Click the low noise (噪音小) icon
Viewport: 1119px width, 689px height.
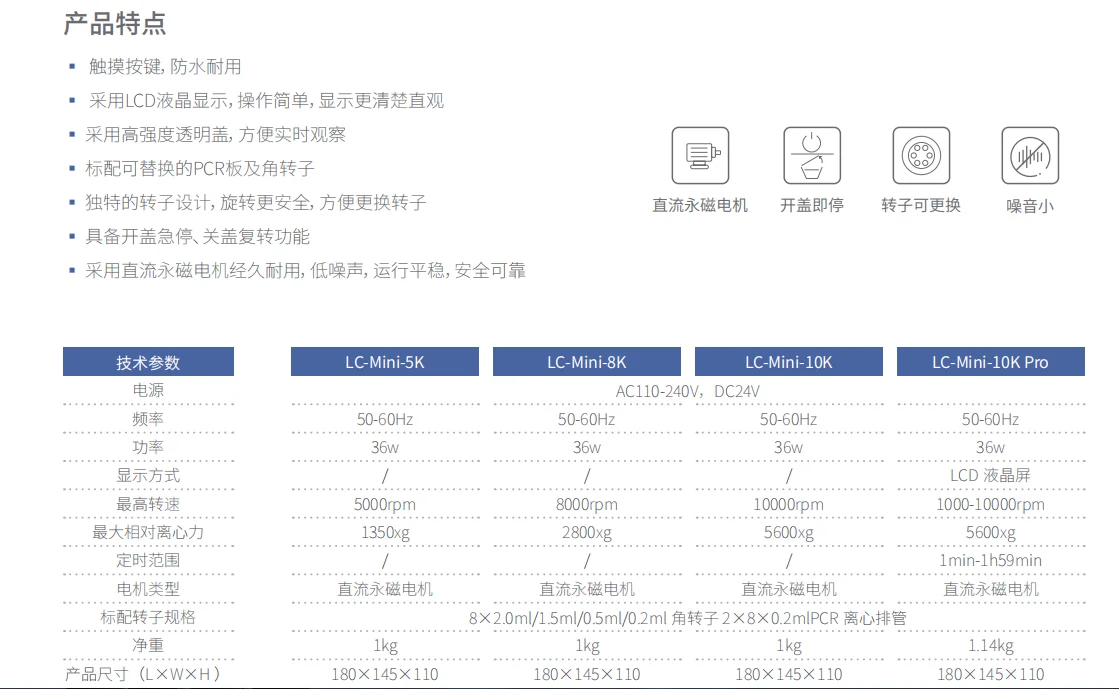[1030, 156]
